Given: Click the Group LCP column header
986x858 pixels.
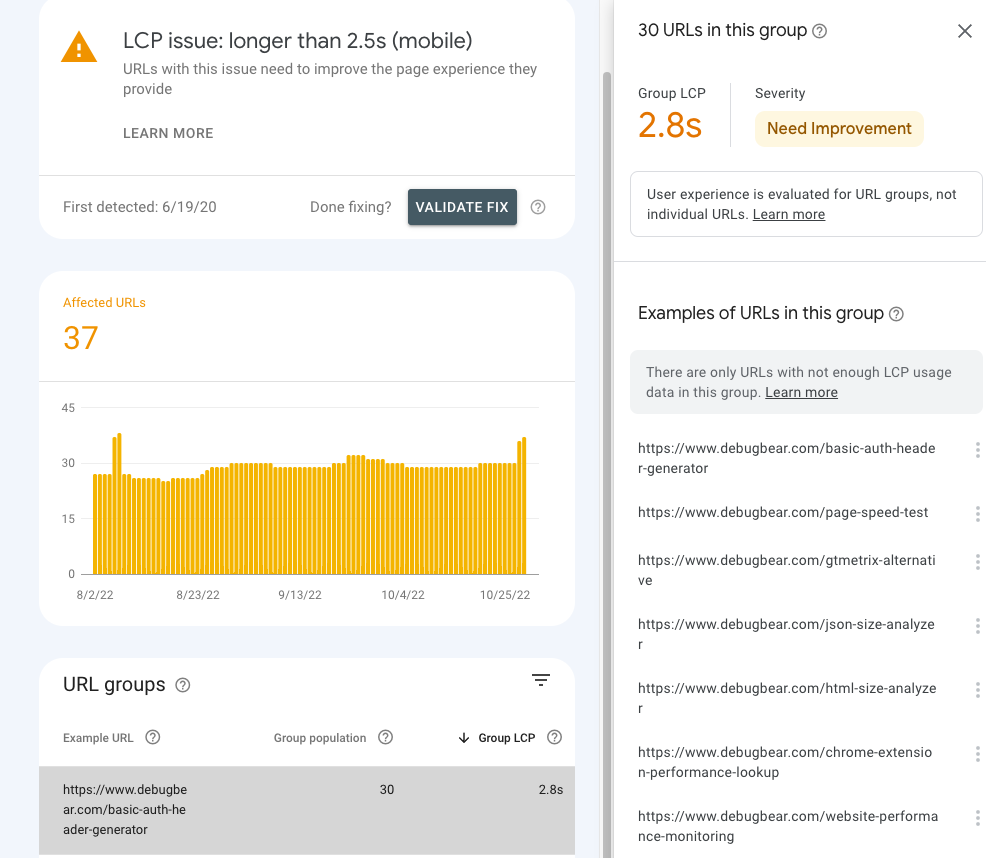Looking at the screenshot, I should 506,738.
